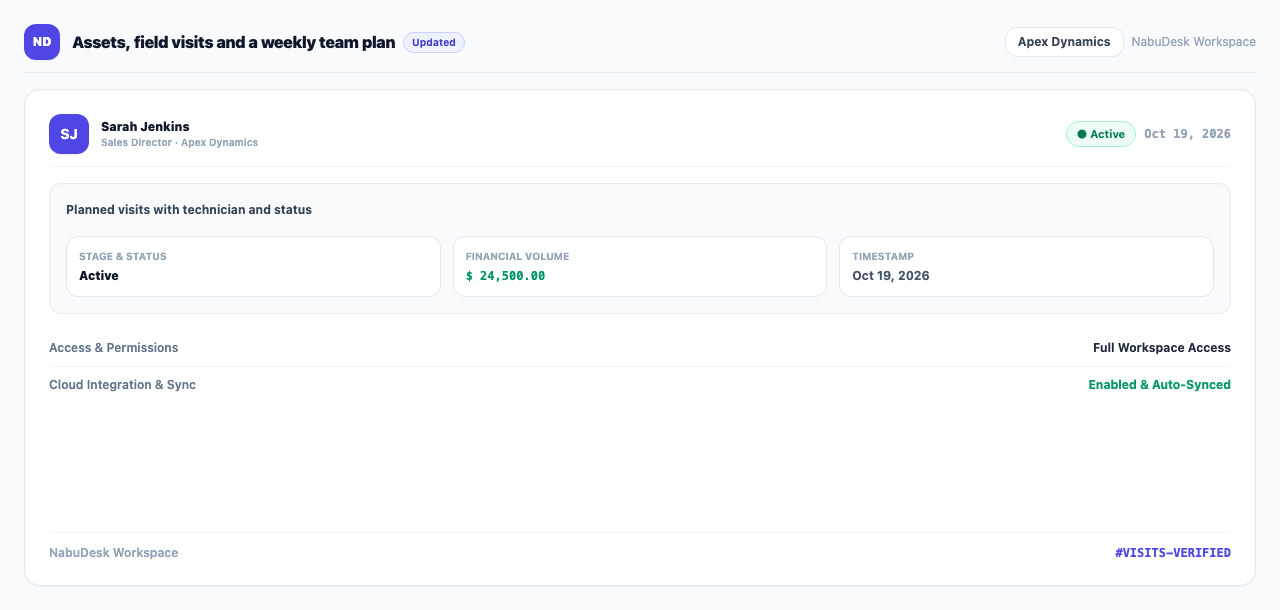Click the $ 24,500.00 amount

pos(505,276)
